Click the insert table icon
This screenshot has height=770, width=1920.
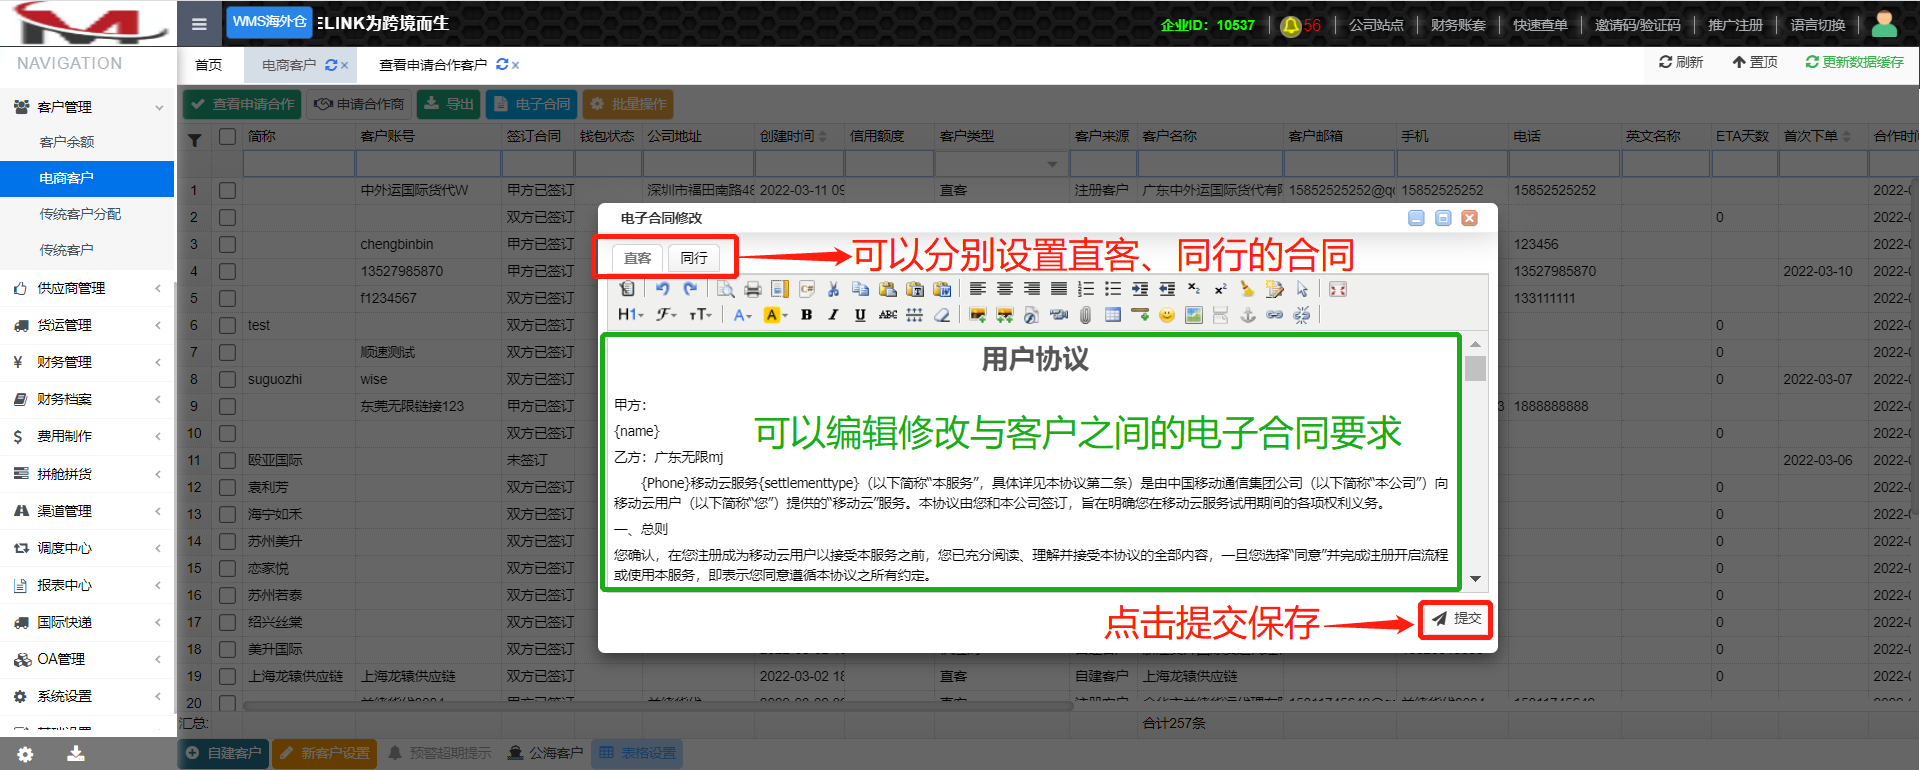[x=1112, y=315]
